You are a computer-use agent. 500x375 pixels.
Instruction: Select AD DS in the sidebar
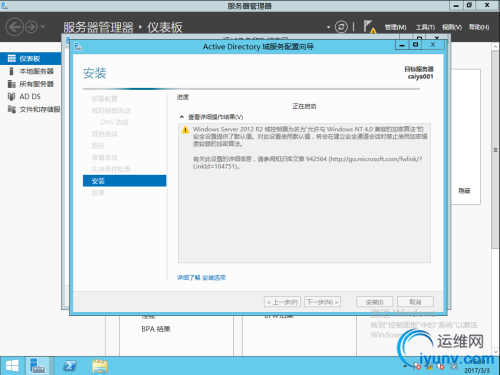click(31, 96)
